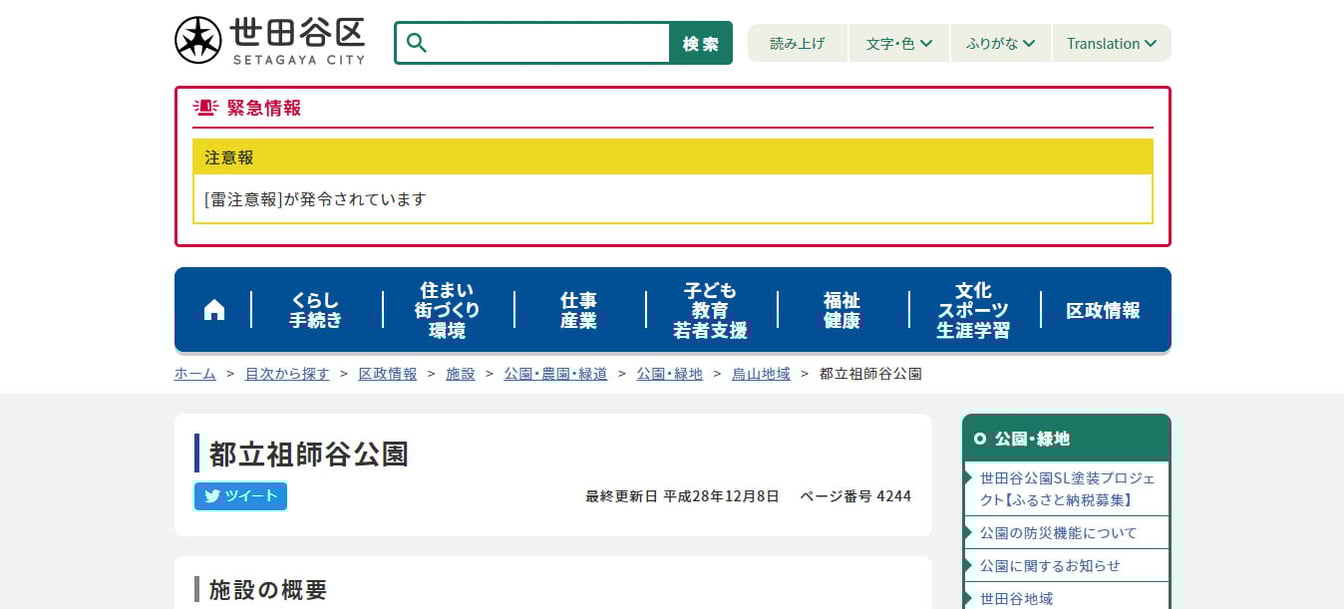Image resolution: width=1344 pixels, height=609 pixels.
Task: Click the Setagaya City logo
Action: [x=270, y=41]
